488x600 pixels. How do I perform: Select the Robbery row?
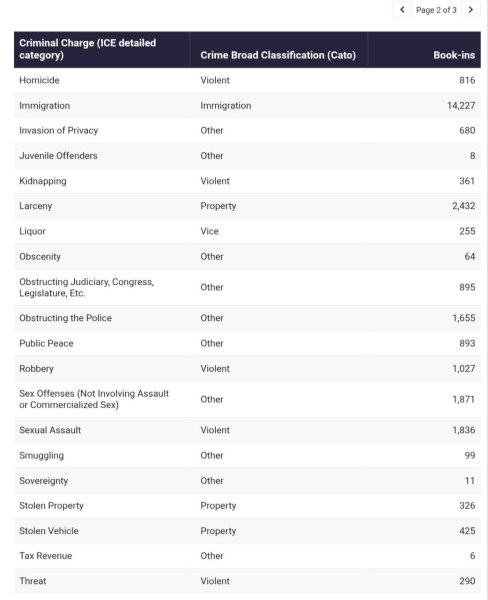pyautogui.click(x=247, y=368)
